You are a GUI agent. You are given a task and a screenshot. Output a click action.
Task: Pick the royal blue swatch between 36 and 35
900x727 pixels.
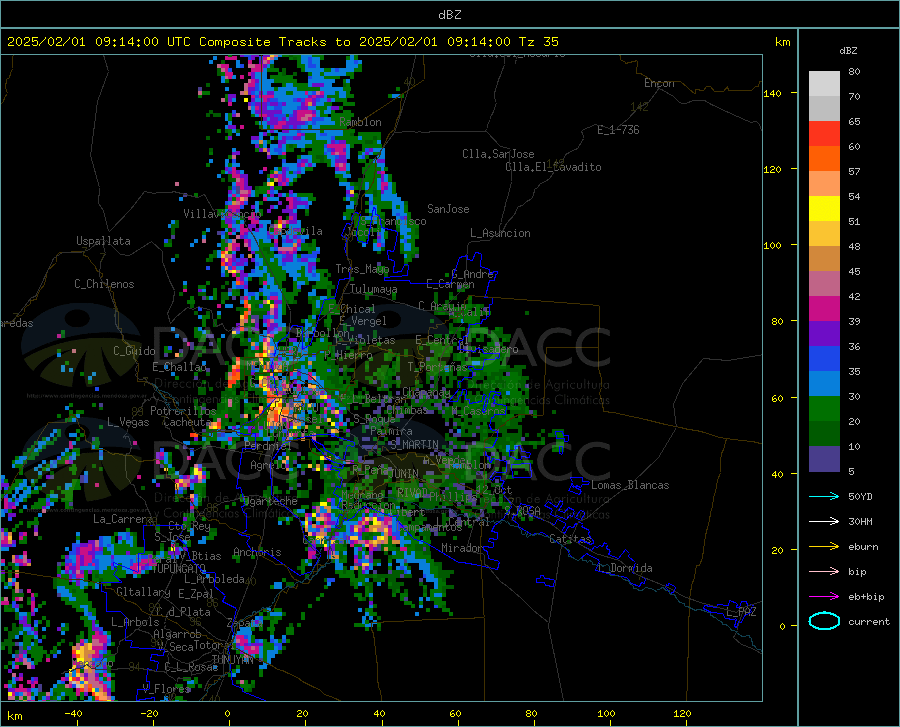824,359
